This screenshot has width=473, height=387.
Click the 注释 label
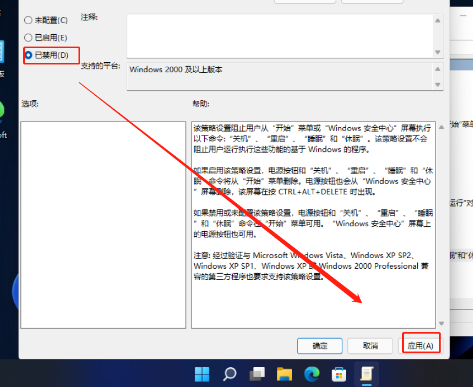89,17
